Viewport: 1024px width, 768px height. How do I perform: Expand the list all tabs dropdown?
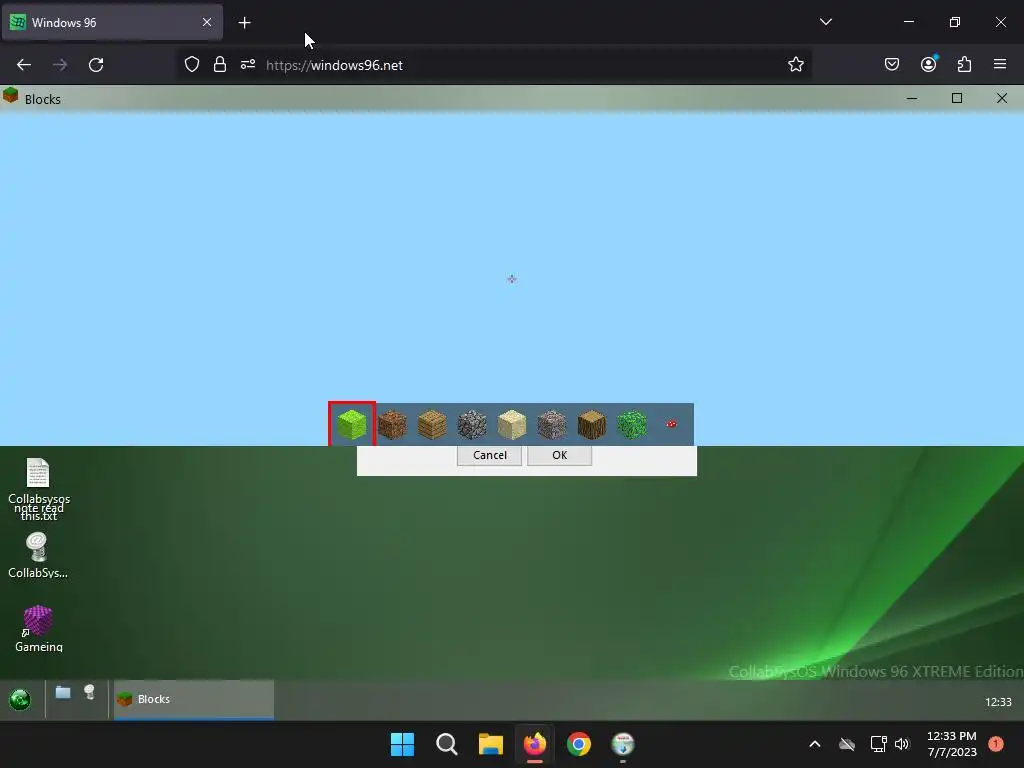click(825, 22)
